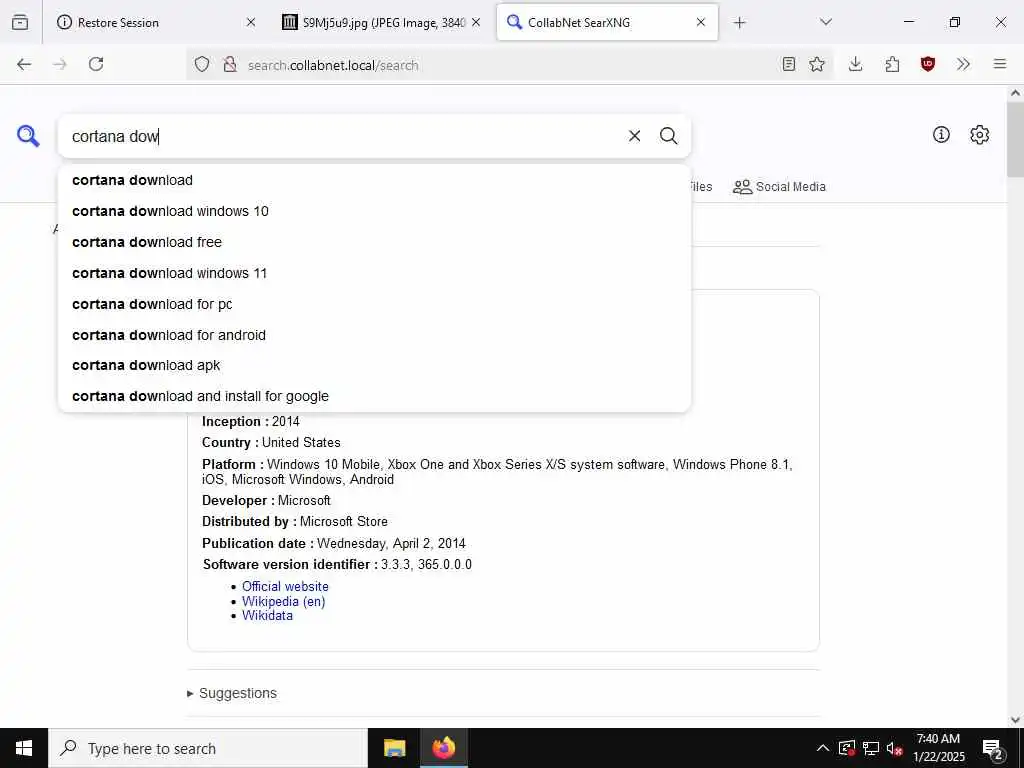
Task: Choose suggestion cortana download apk
Action: coord(374,365)
